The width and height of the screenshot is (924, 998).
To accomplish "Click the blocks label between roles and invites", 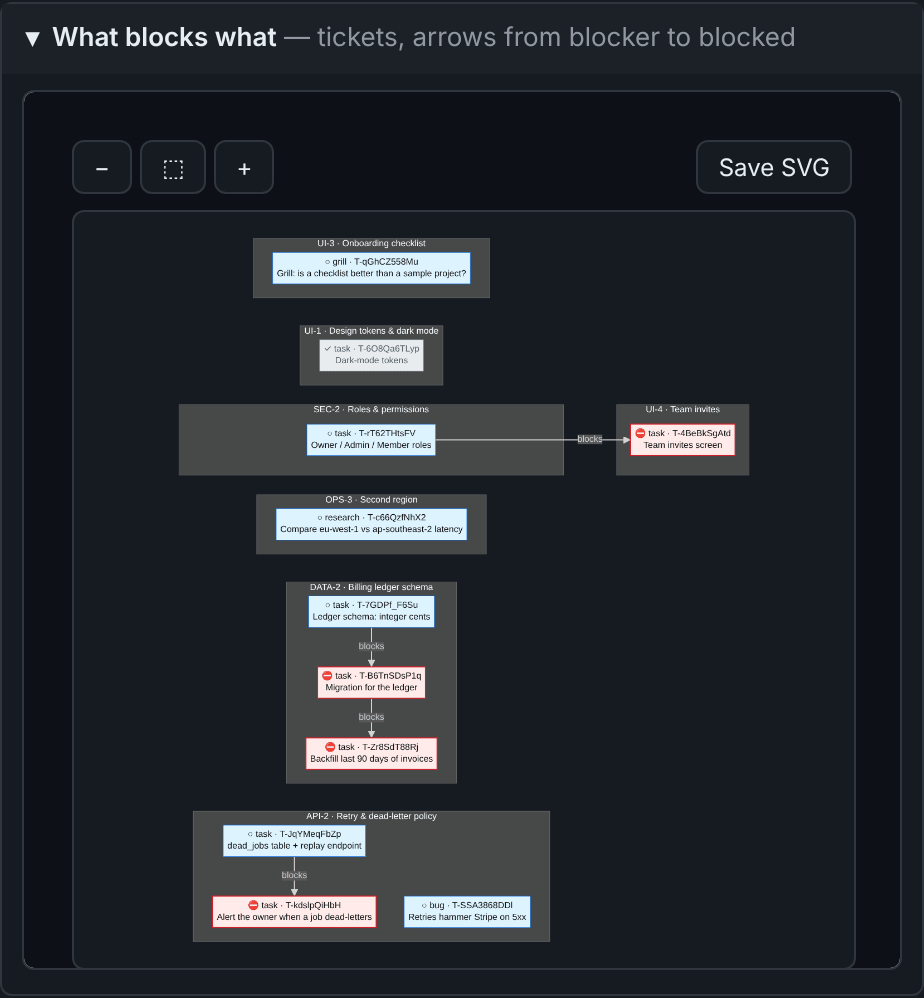I will tap(590, 439).
